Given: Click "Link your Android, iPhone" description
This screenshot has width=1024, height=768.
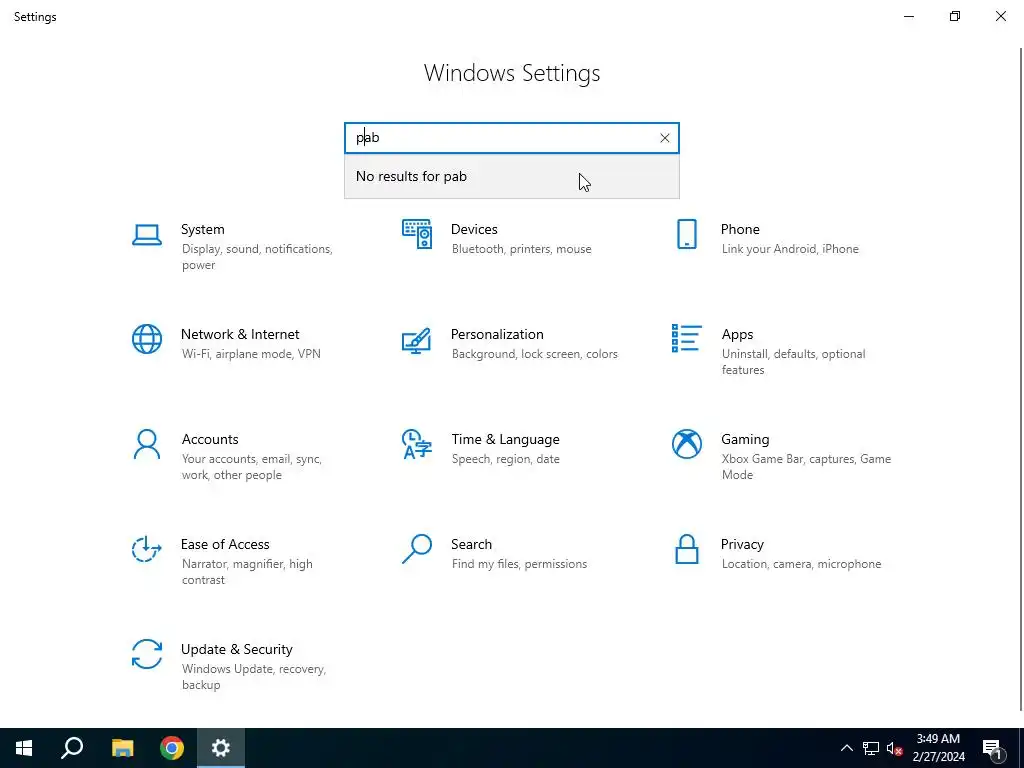Looking at the screenshot, I should point(790,249).
